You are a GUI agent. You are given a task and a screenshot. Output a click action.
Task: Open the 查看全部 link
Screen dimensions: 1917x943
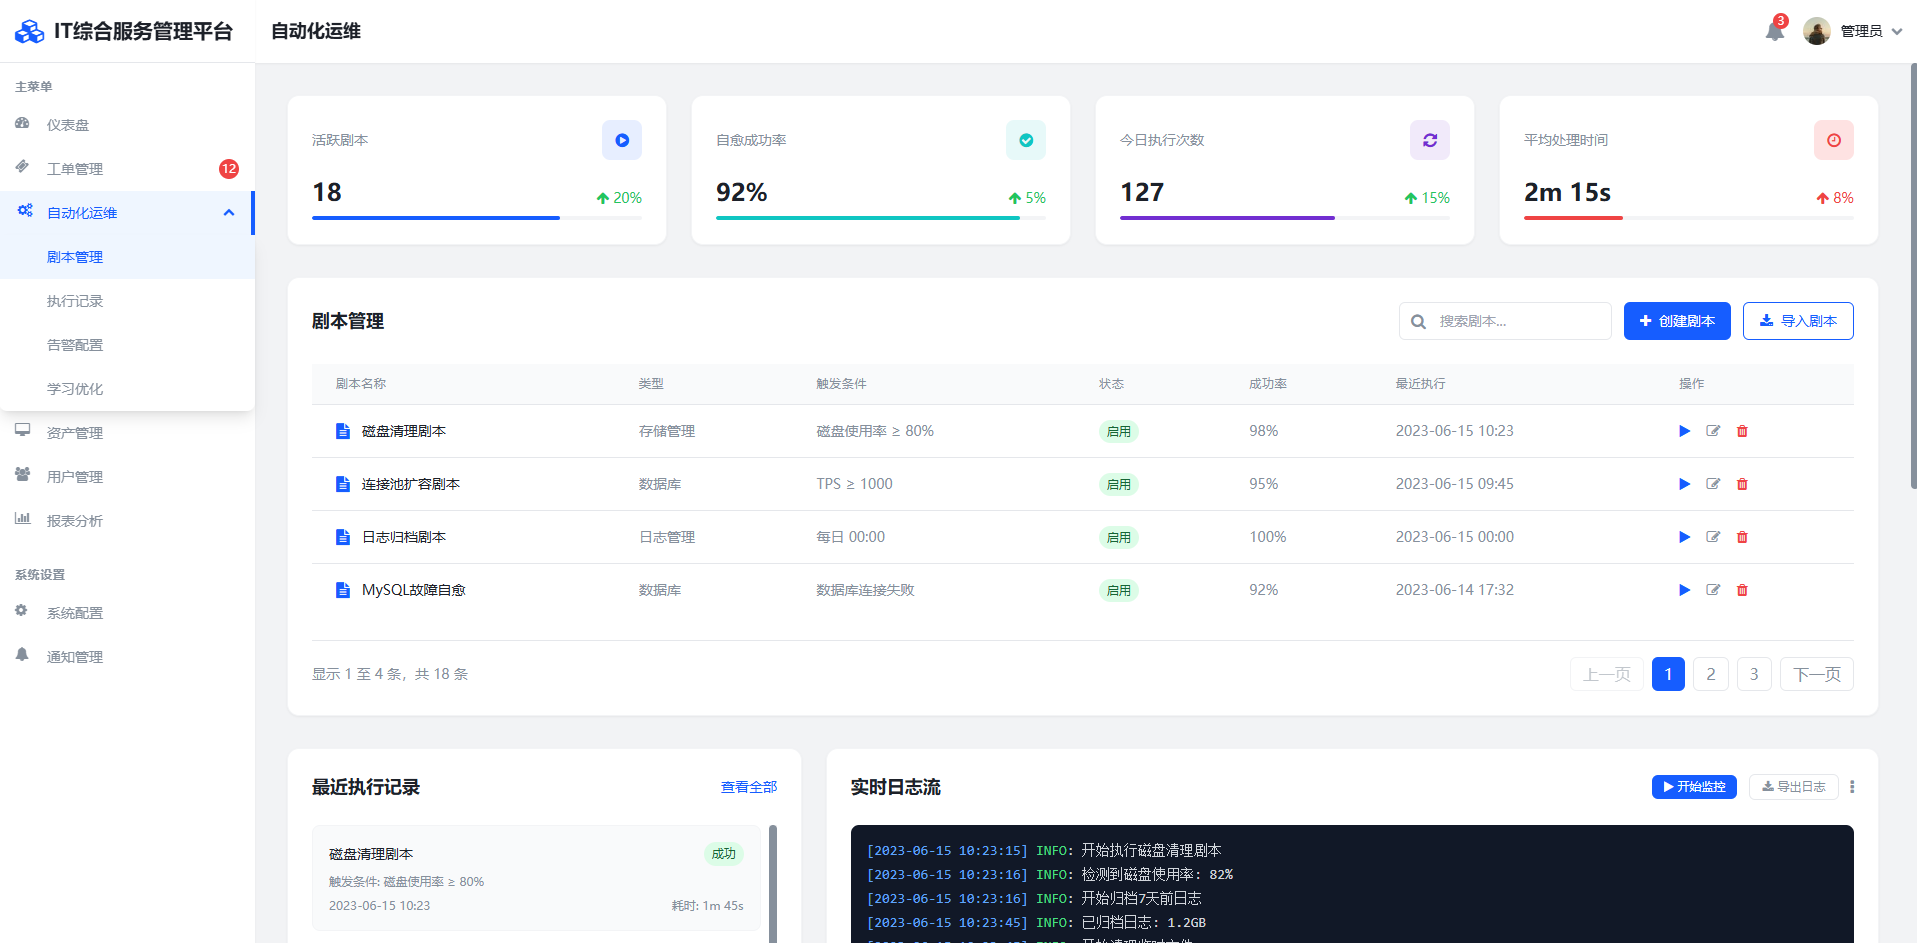click(748, 787)
